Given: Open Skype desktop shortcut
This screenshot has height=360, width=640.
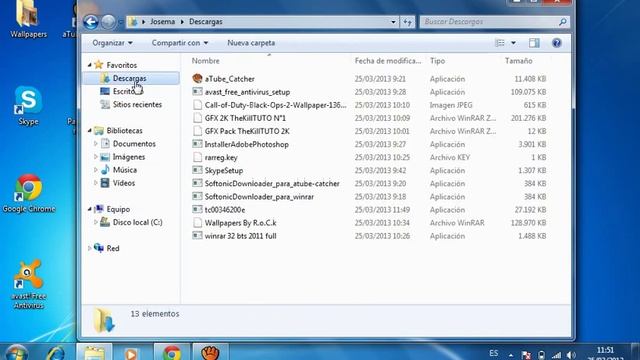Looking at the screenshot, I should tap(28, 105).
